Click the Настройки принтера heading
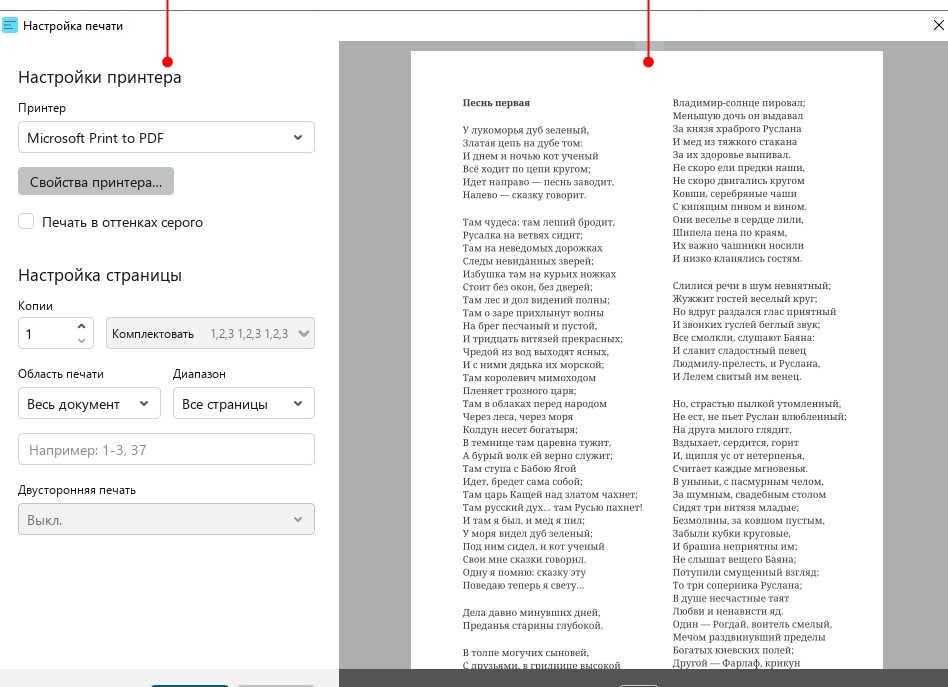Screen dimensions: 948x687 click(100, 77)
